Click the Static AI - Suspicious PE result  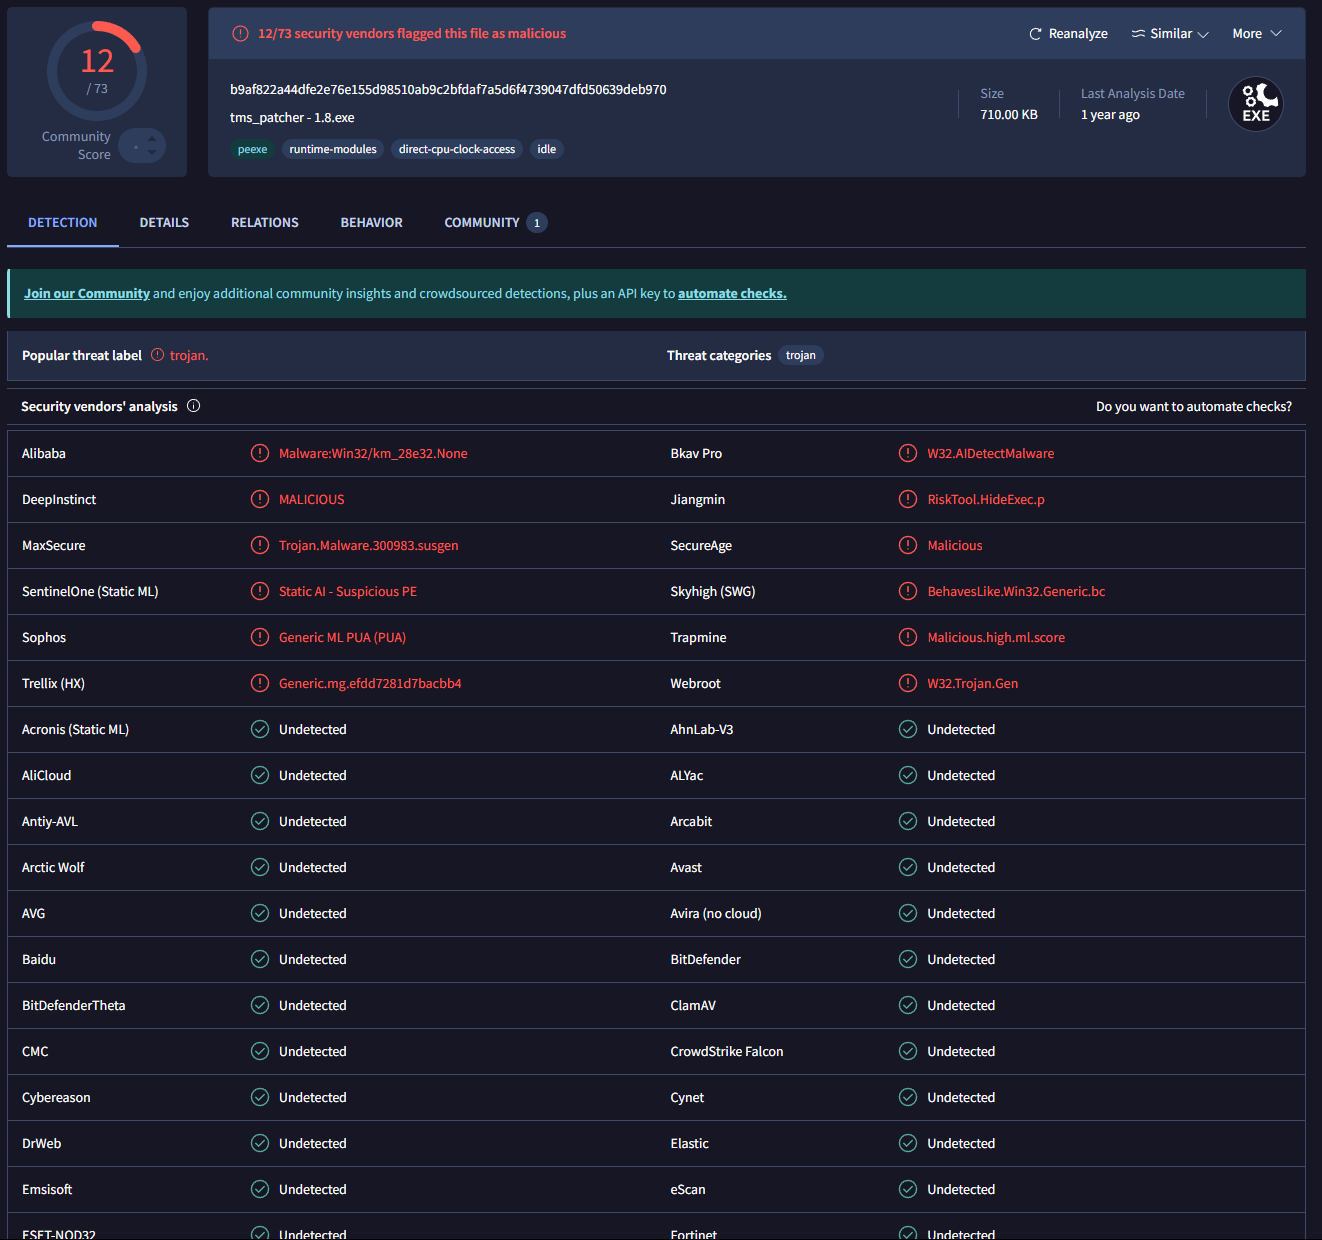coord(348,592)
